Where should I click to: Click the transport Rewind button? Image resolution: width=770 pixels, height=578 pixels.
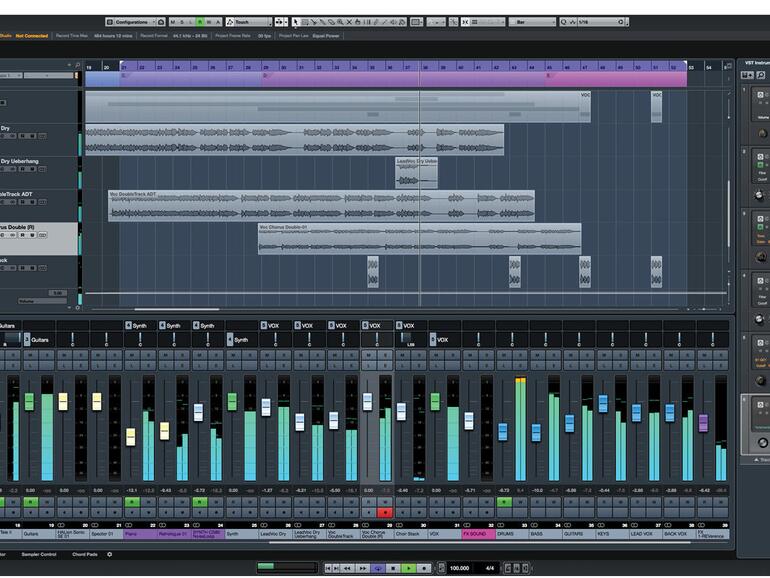coord(347,568)
